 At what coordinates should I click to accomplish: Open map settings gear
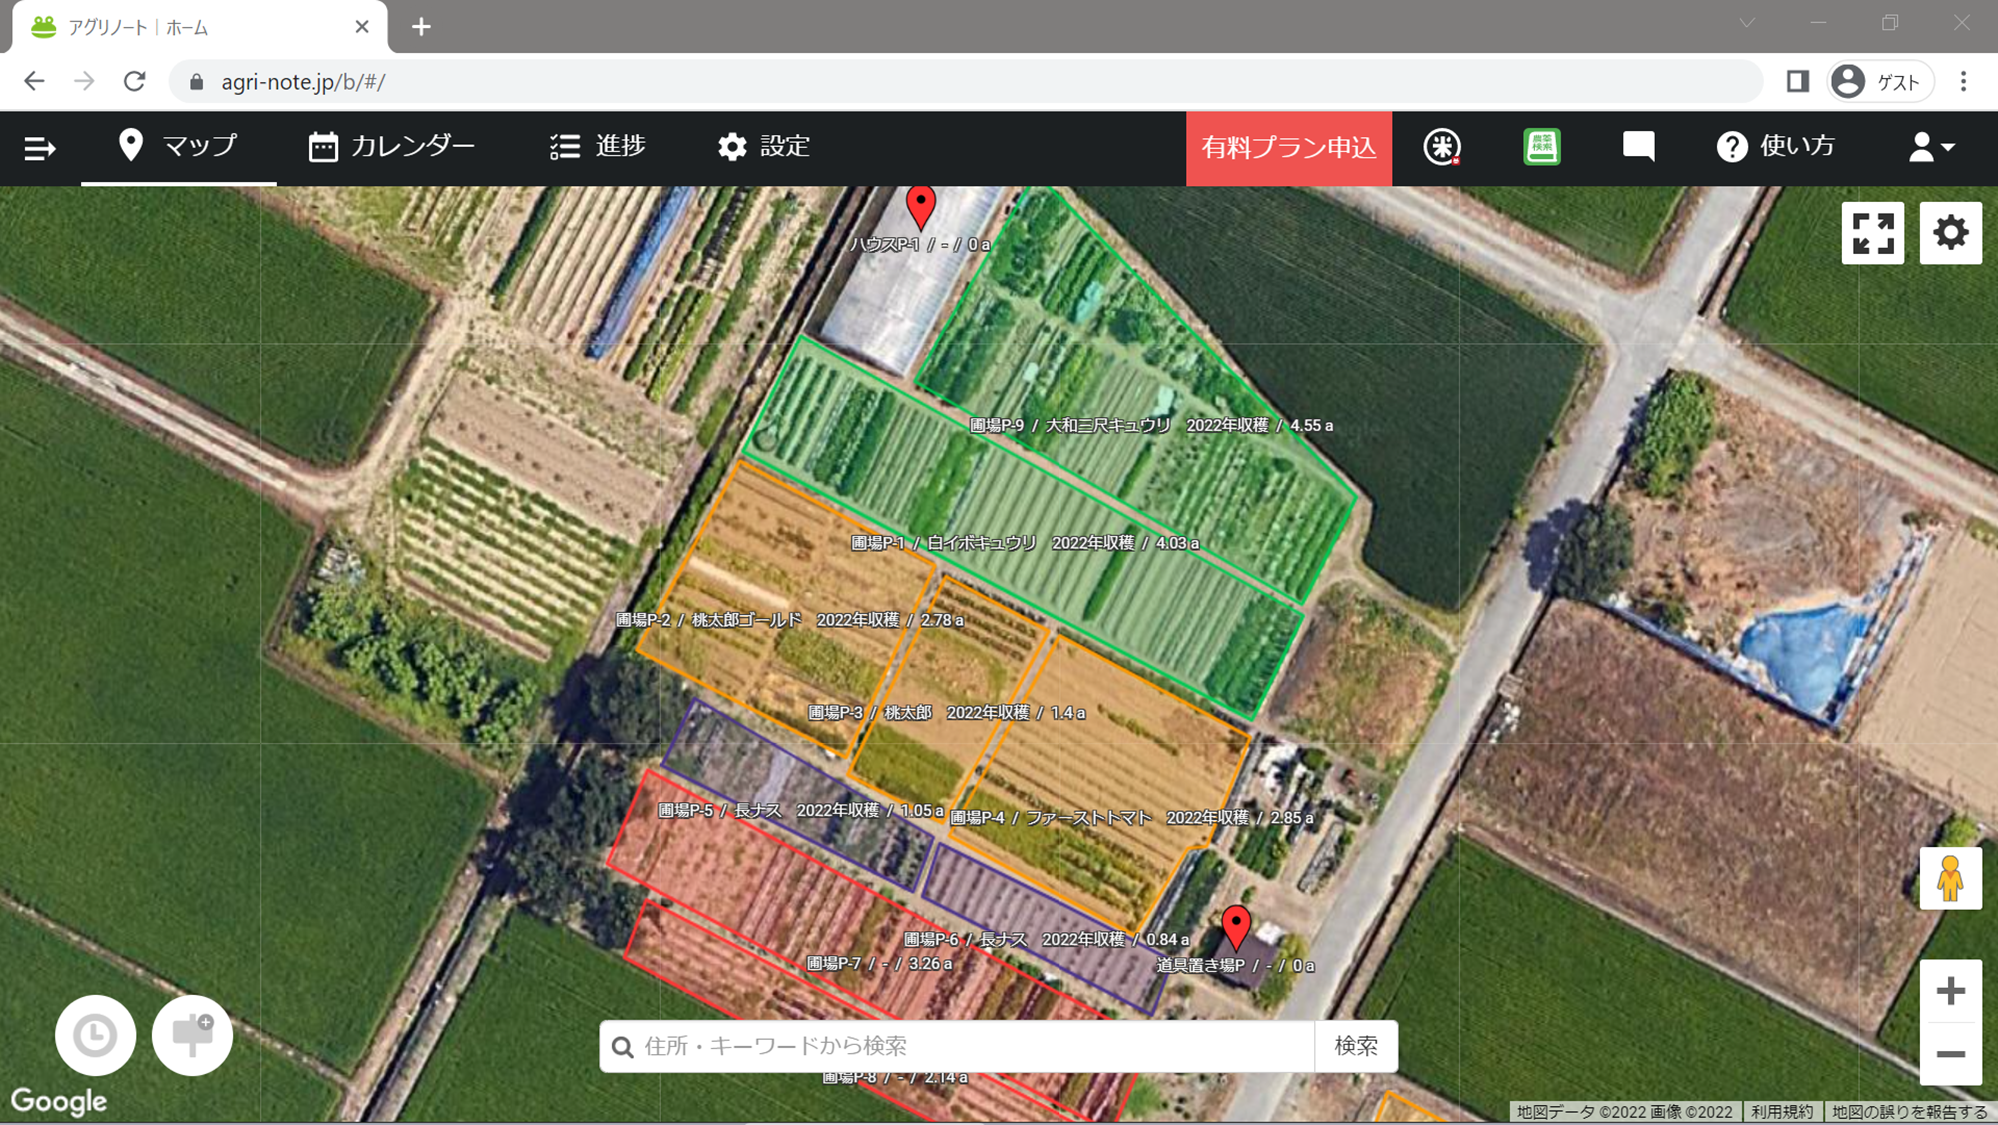pyautogui.click(x=1950, y=233)
